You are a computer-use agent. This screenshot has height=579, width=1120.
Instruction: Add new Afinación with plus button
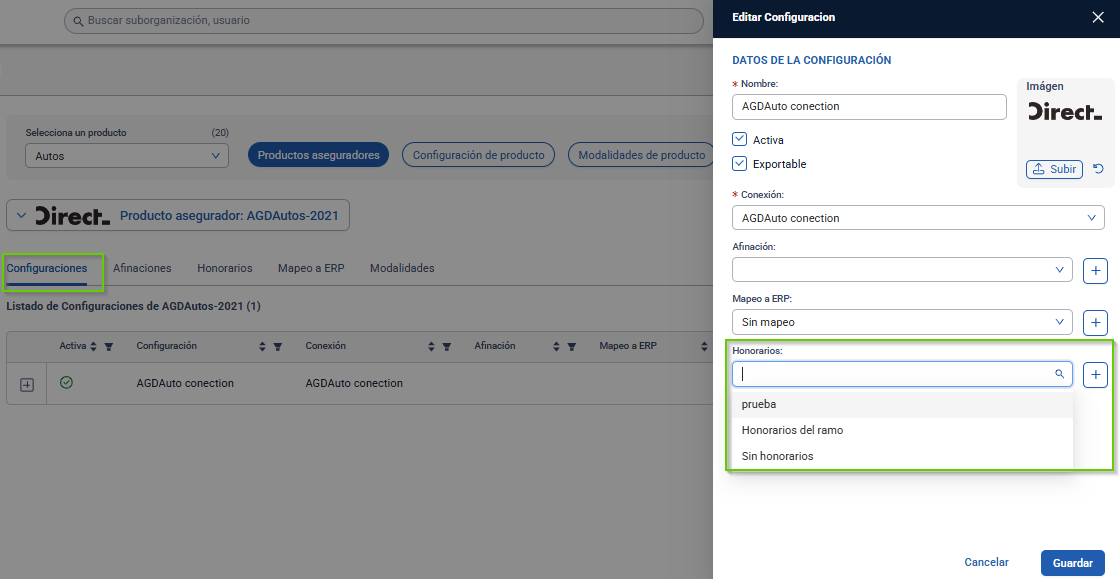pos(1095,271)
